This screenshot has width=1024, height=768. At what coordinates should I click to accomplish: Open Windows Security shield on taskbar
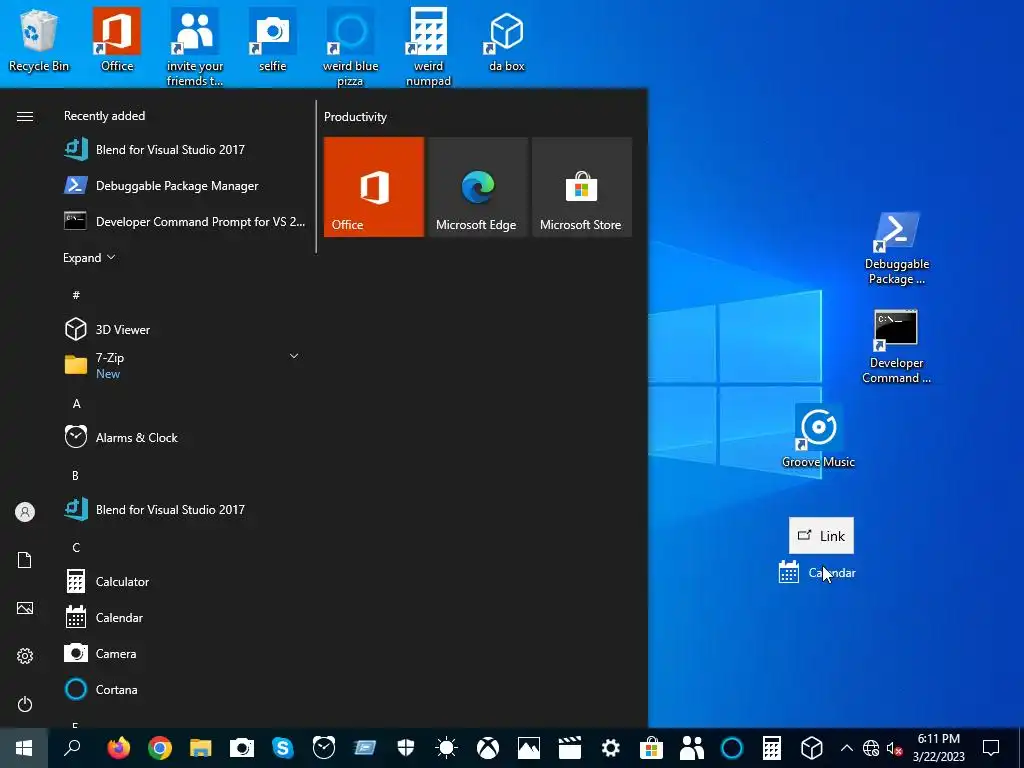406,748
